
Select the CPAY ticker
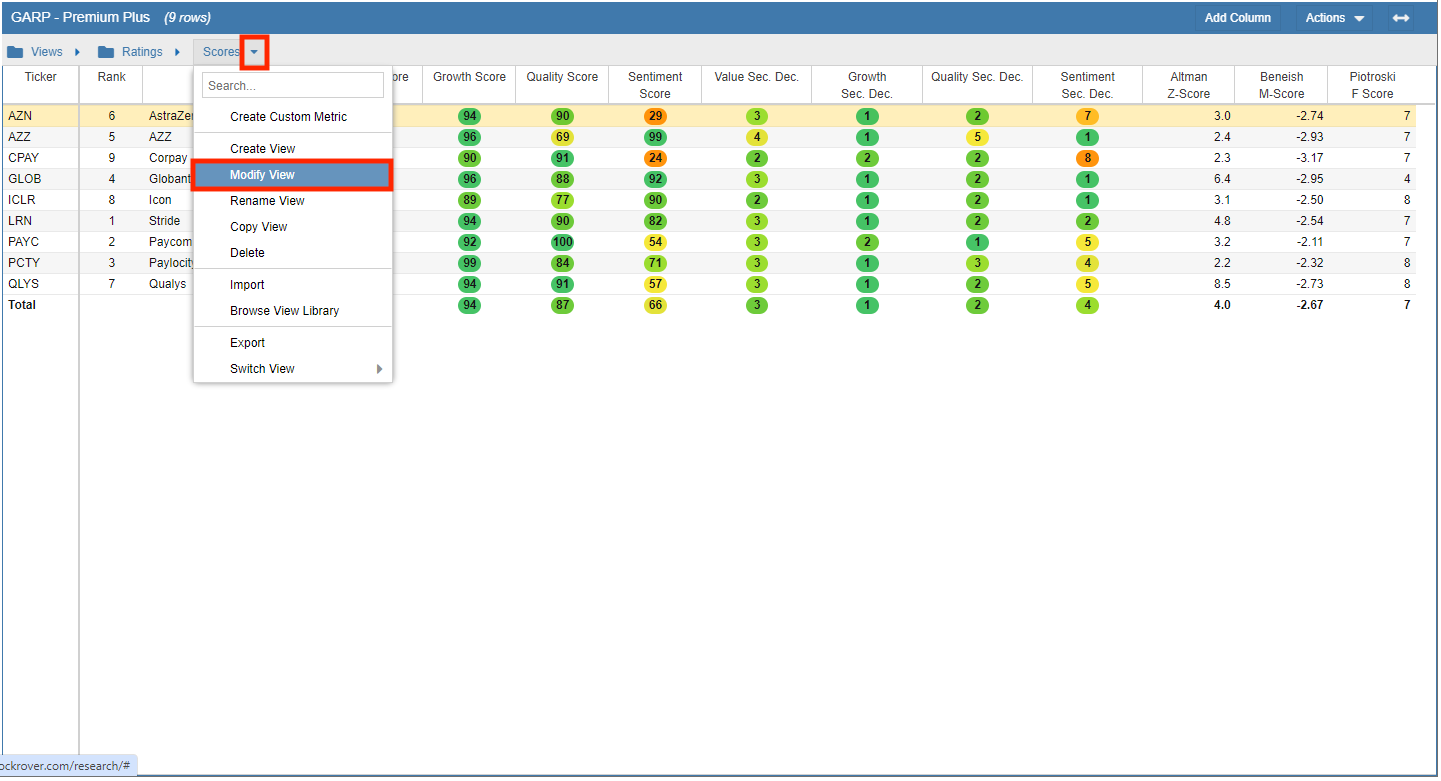click(24, 158)
